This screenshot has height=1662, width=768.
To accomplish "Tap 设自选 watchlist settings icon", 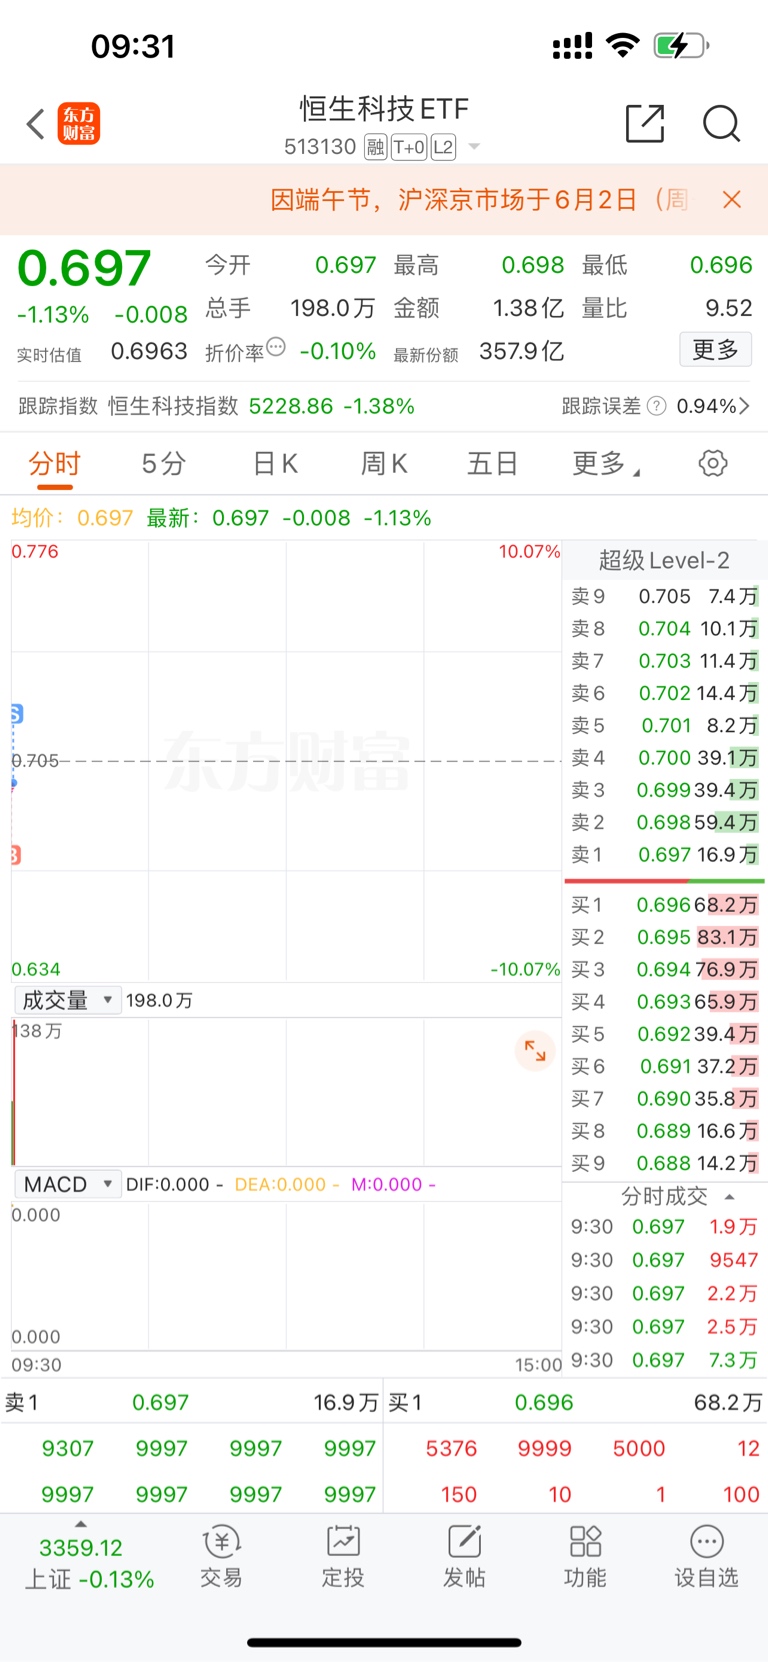I will click(706, 1557).
